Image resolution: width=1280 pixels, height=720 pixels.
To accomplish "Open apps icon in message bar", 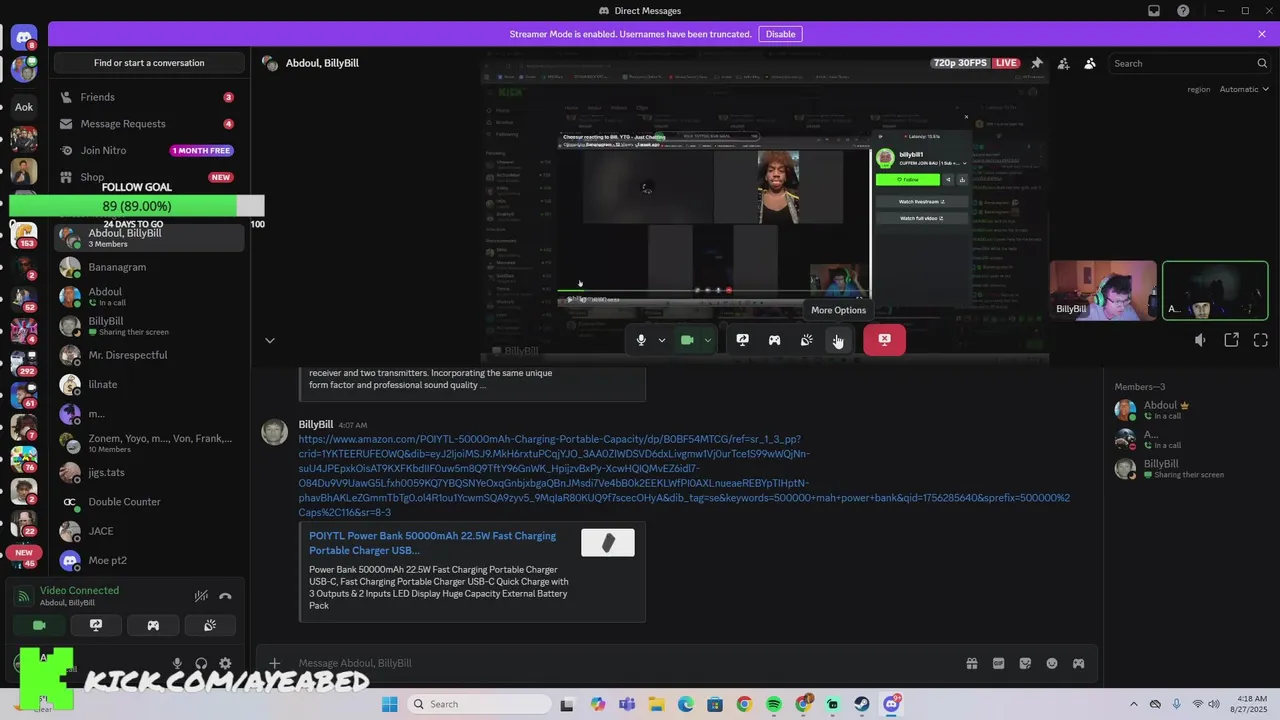I will coord(1079,663).
